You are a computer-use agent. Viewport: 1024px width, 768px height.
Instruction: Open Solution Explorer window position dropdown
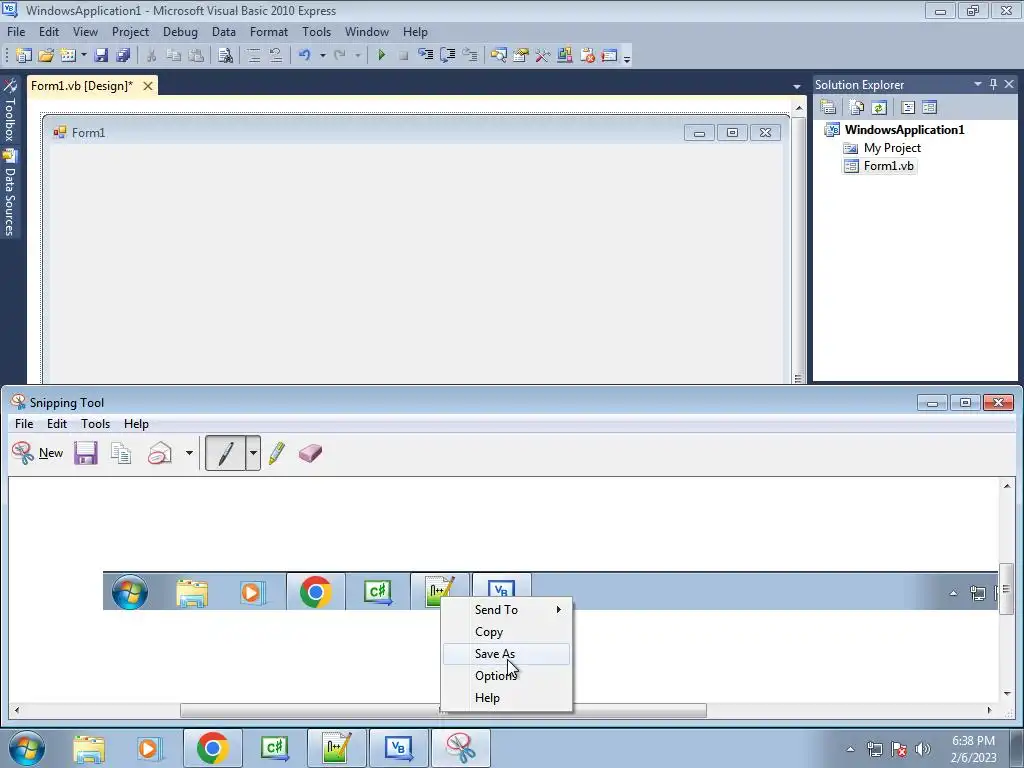[978, 84]
